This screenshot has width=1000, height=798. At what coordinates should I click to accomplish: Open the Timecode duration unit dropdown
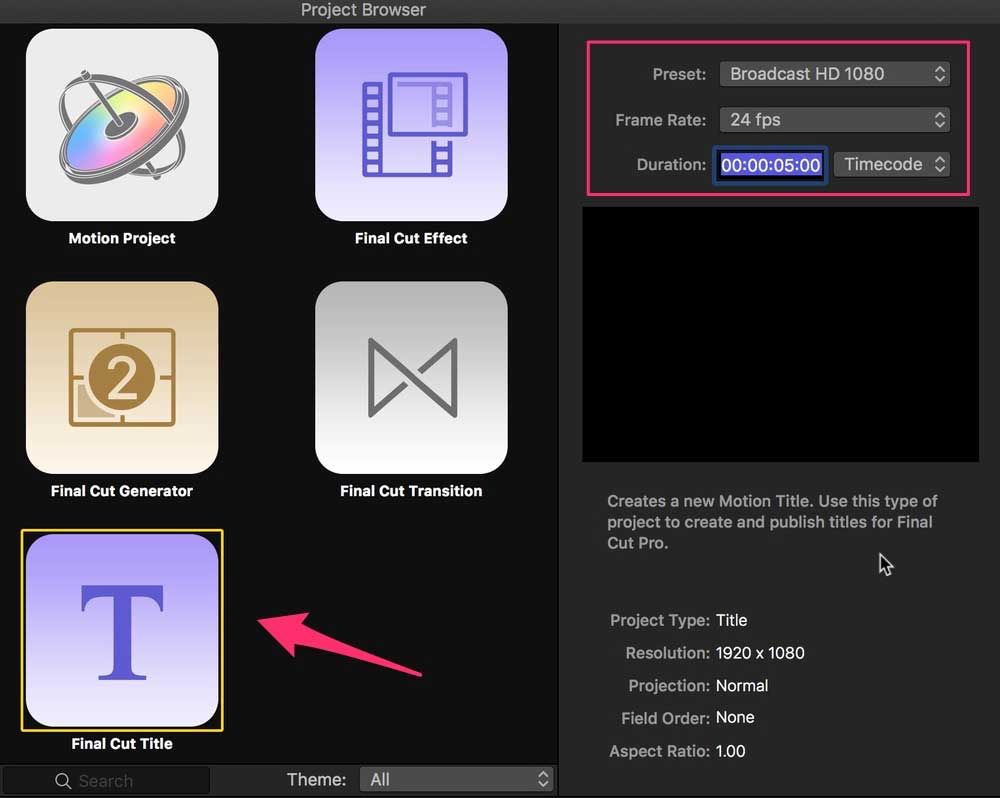click(892, 165)
